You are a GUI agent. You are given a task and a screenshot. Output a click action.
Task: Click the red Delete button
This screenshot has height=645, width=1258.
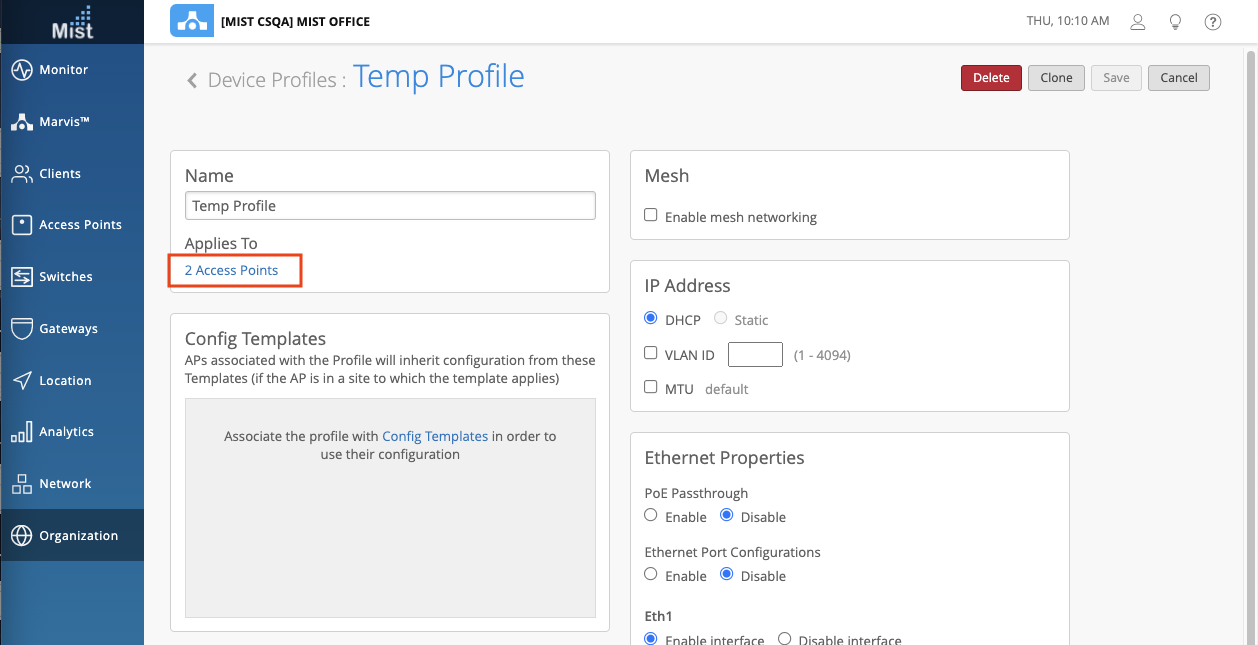tap(991, 78)
